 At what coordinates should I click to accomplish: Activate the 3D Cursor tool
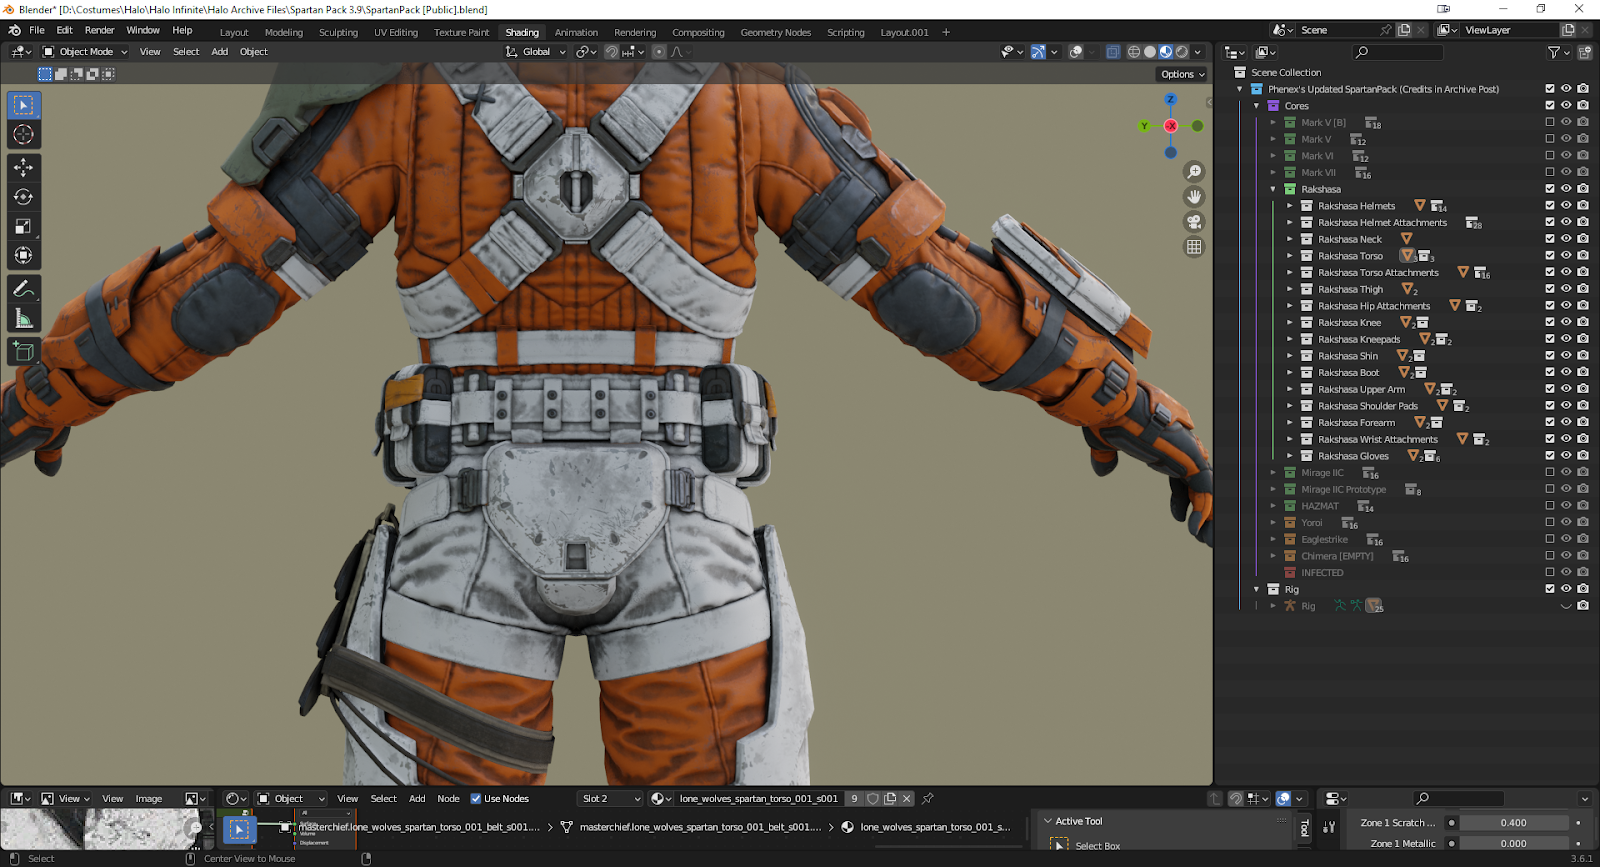tap(24, 134)
